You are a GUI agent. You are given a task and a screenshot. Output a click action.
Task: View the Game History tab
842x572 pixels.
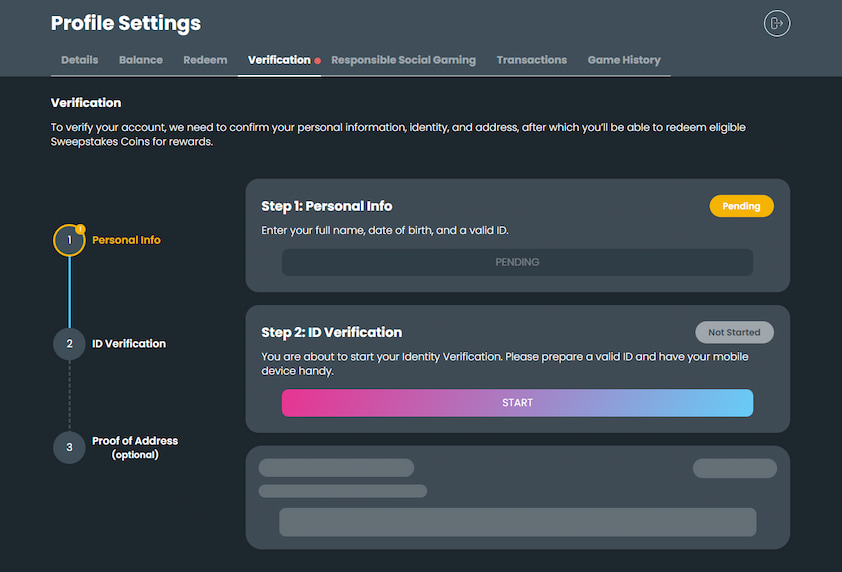pos(624,60)
